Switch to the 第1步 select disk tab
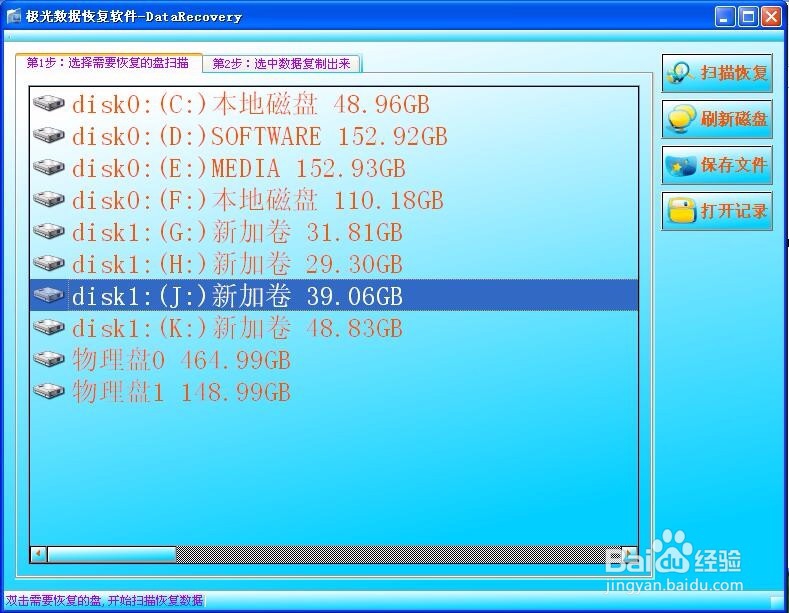 point(108,63)
